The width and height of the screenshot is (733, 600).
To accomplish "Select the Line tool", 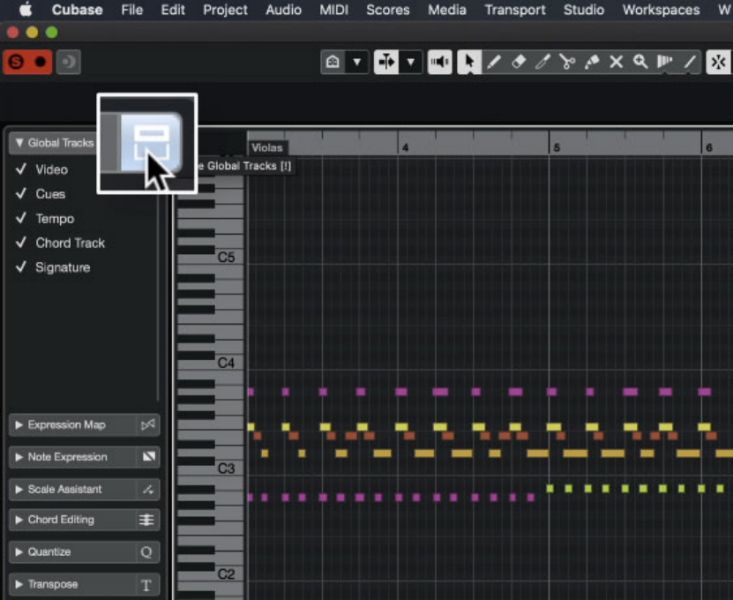I will [x=690, y=62].
